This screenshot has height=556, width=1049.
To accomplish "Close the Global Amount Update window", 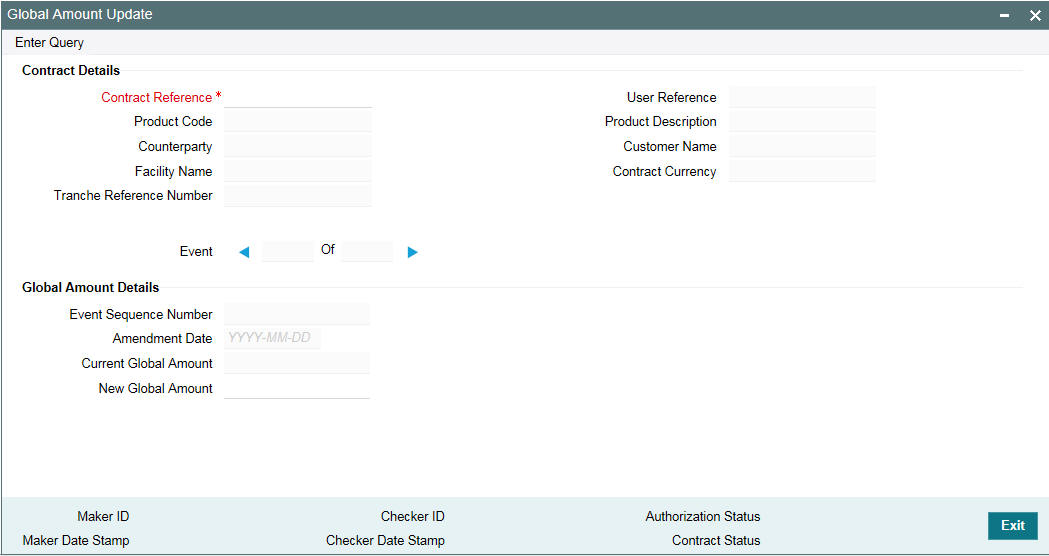I will pyautogui.click(x=1035, y=15).
